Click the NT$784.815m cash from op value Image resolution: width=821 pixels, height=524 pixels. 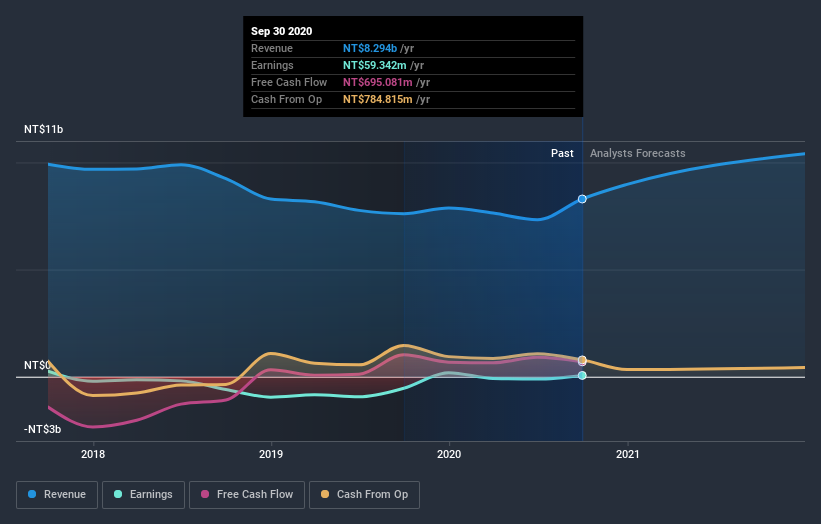(x=378, y=99)
